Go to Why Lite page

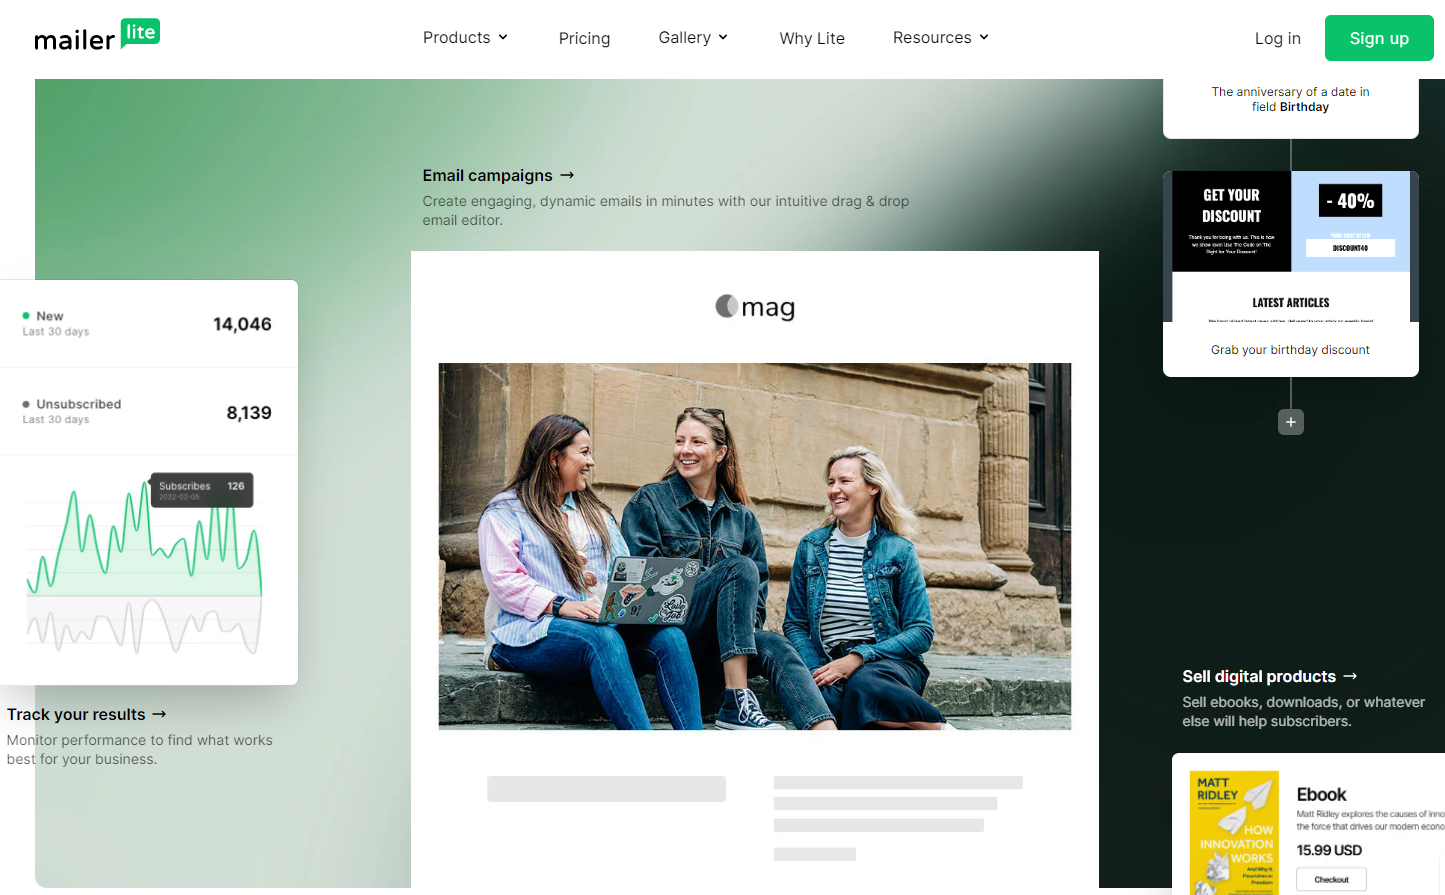point(812,38)
